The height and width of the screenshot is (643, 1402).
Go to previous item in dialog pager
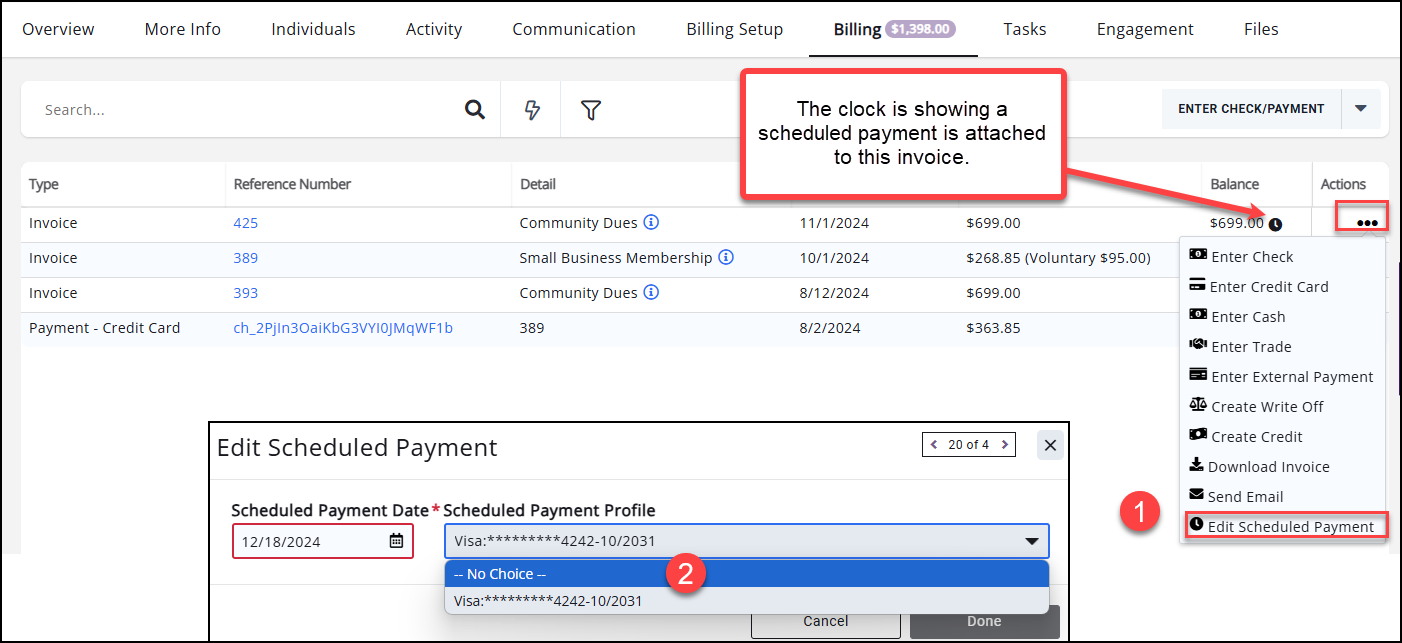[934, 445]
